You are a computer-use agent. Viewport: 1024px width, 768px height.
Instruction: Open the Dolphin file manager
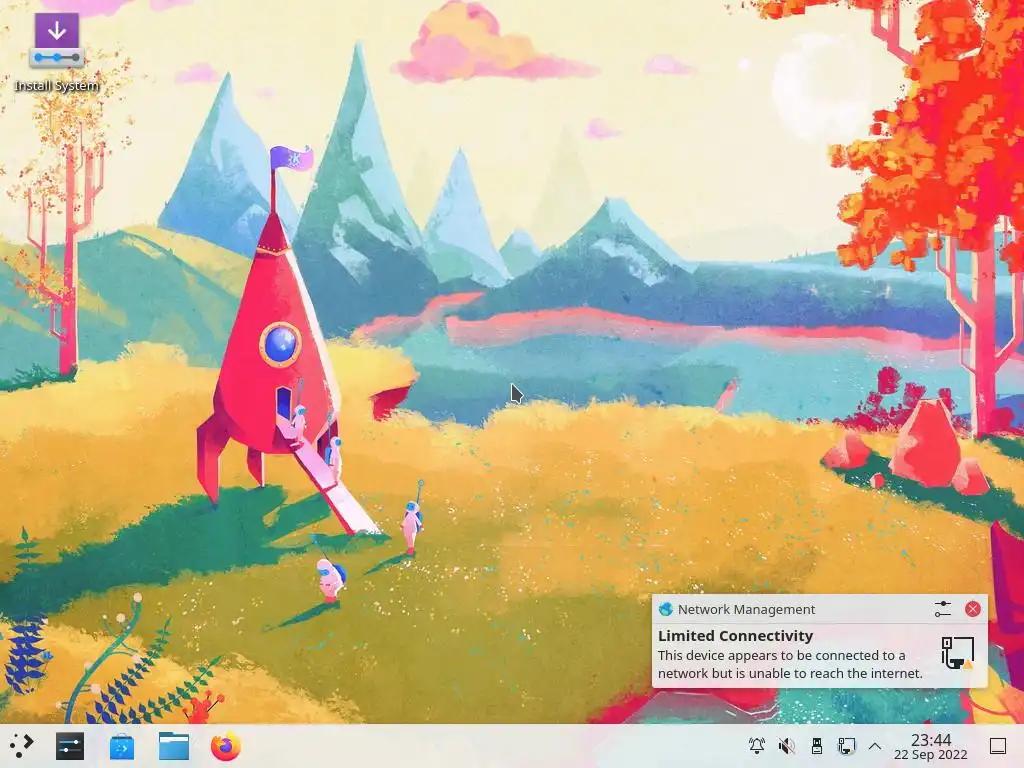pyautogui.click(x=174, y=746)
